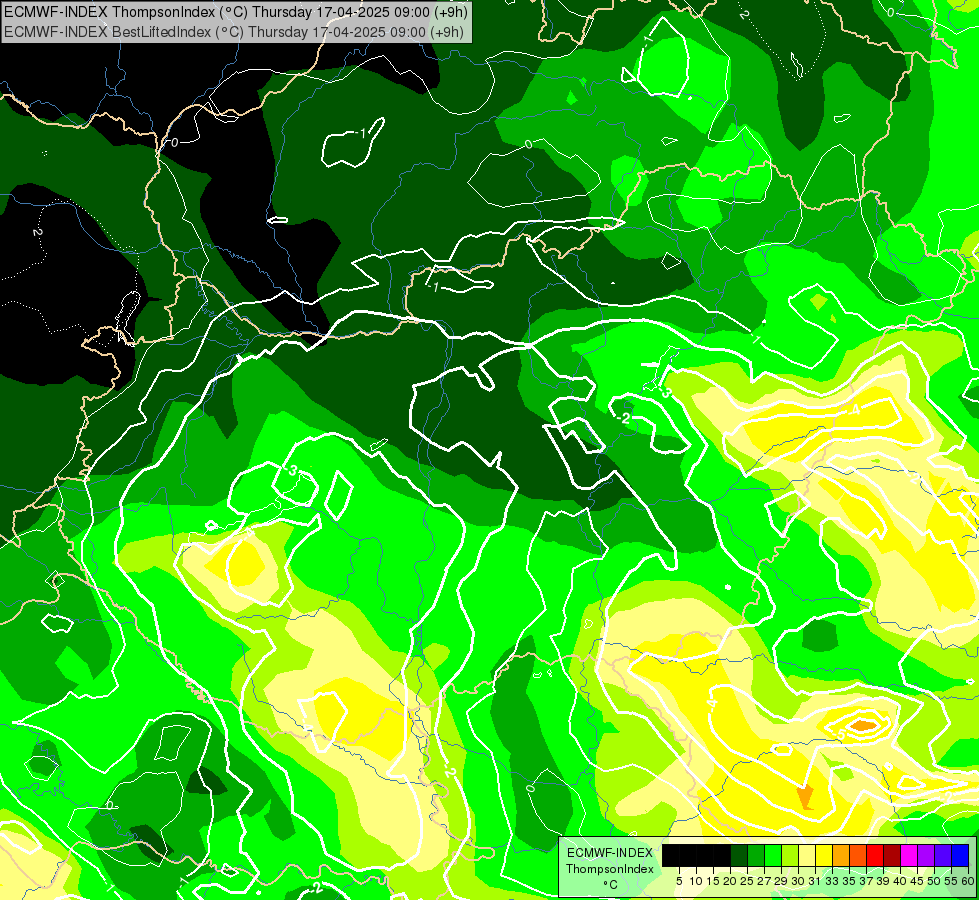Click the pale yellow 30–31 legend swatch
This screenshot has width=979, height=900.
tap(807, 855)
